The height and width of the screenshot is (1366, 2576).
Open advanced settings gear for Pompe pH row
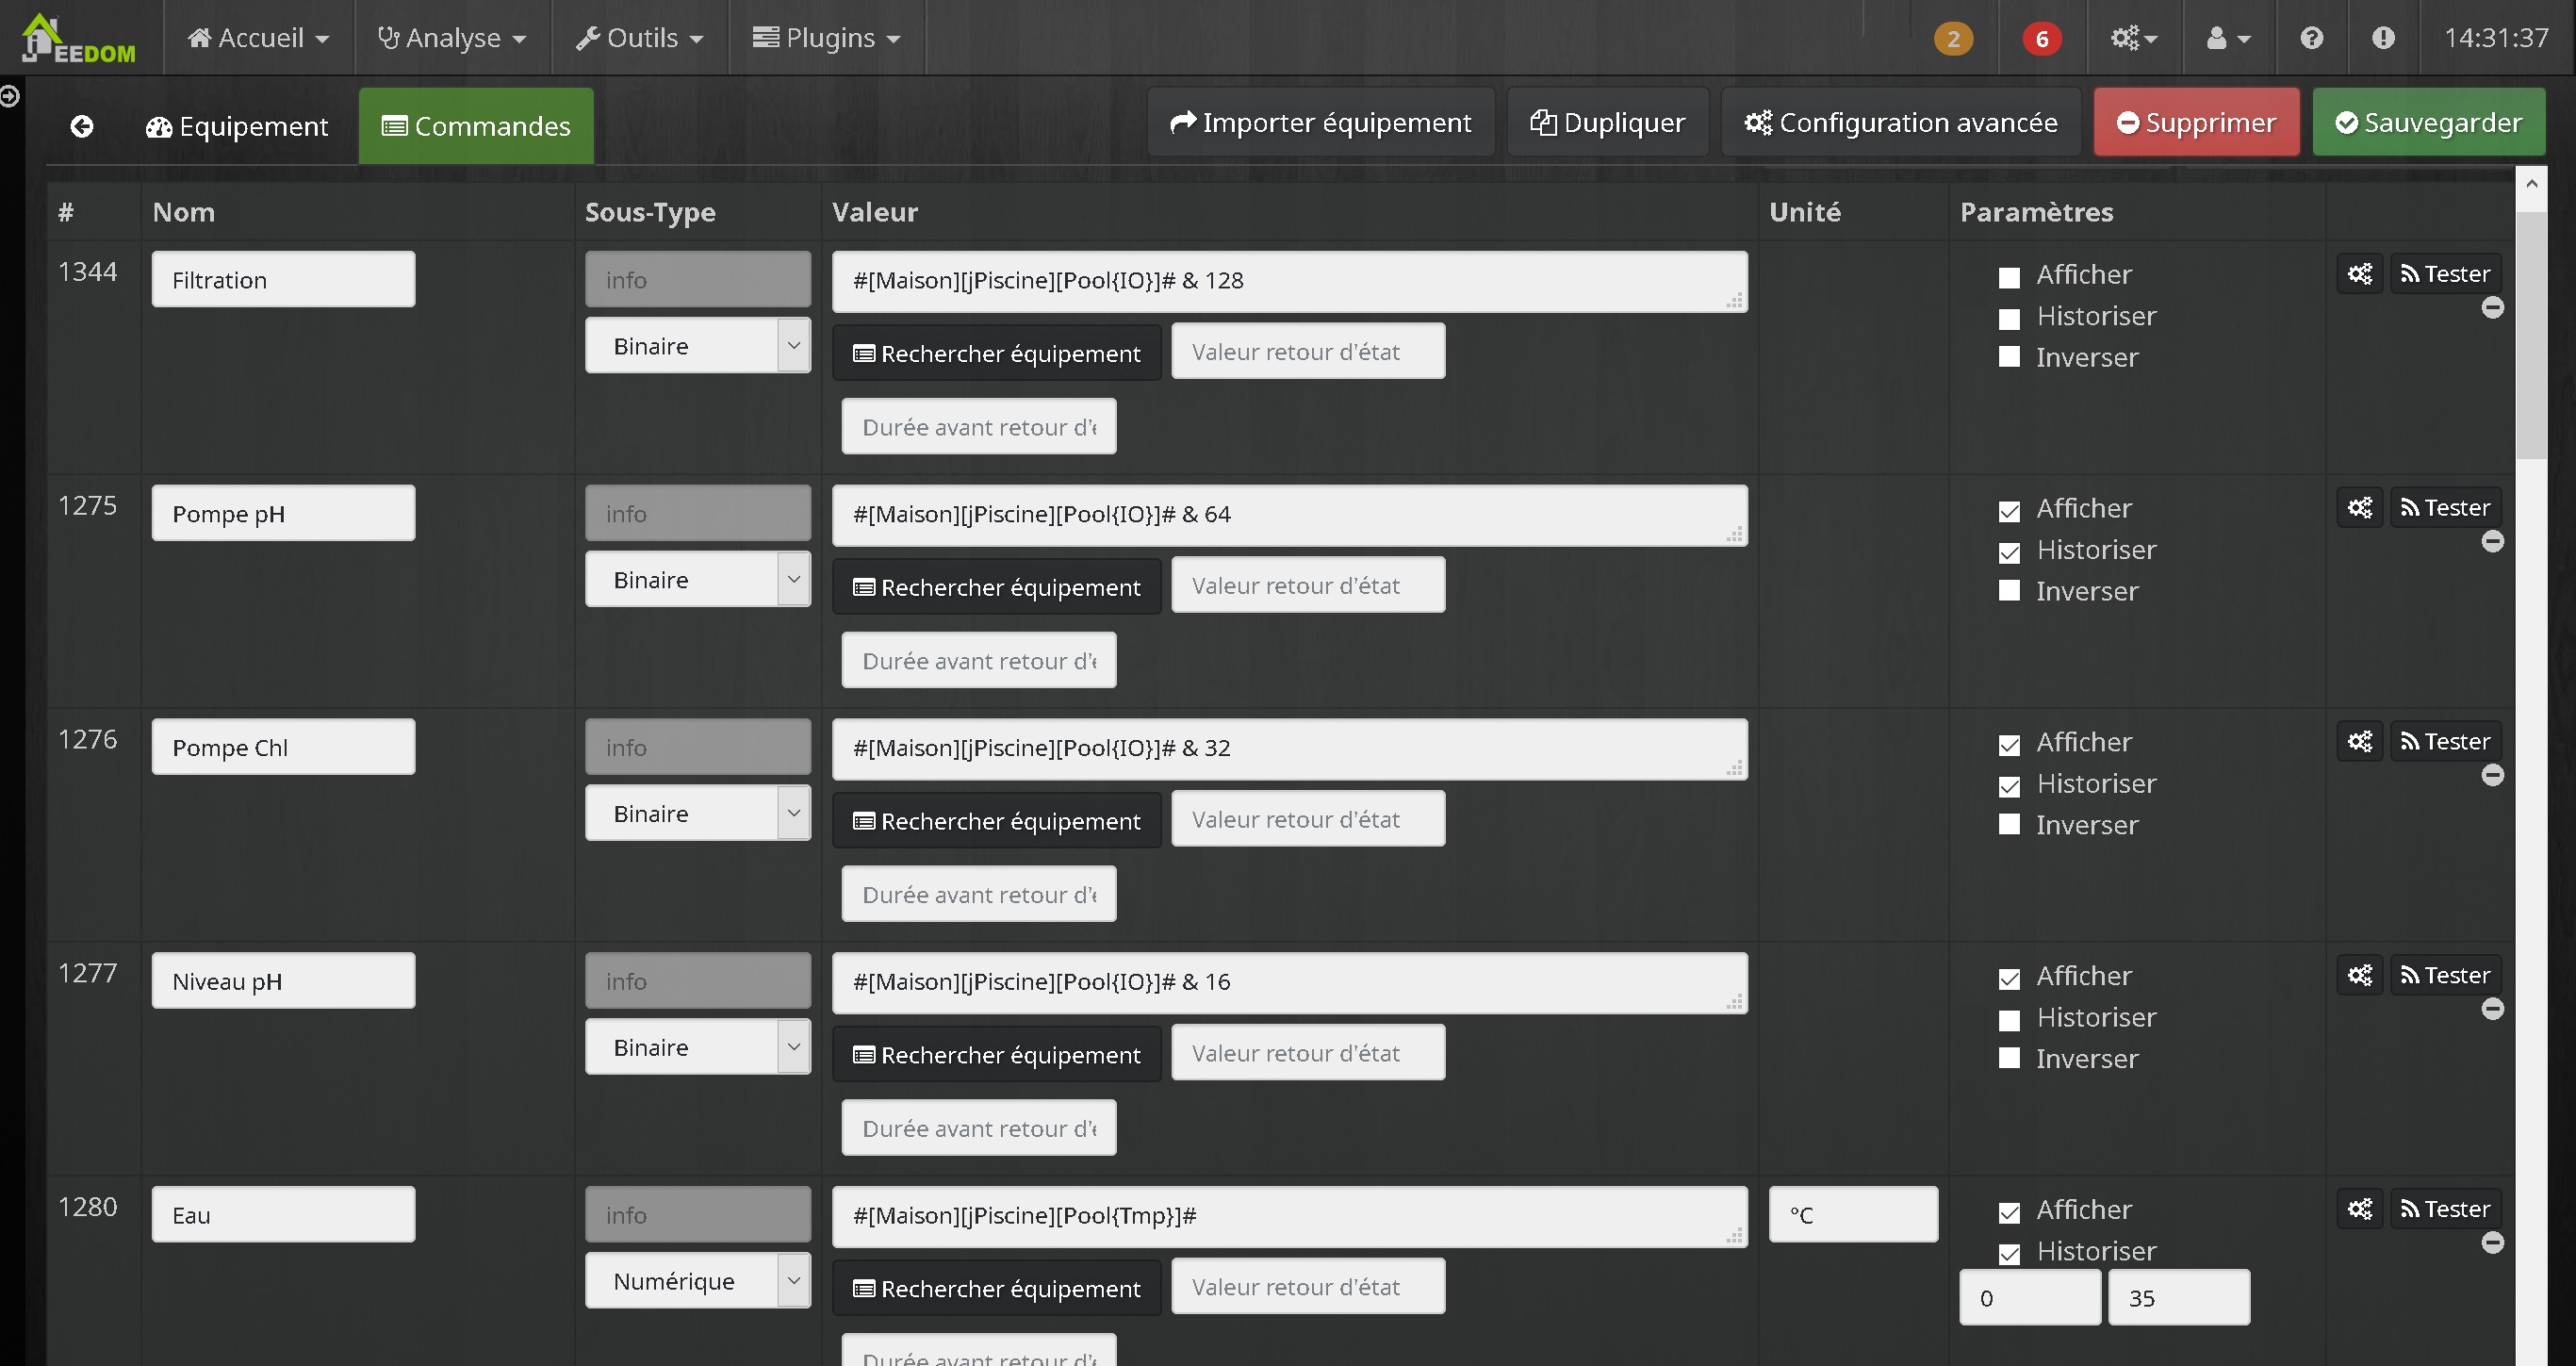pyautogui.click(x=2360, y=508)
